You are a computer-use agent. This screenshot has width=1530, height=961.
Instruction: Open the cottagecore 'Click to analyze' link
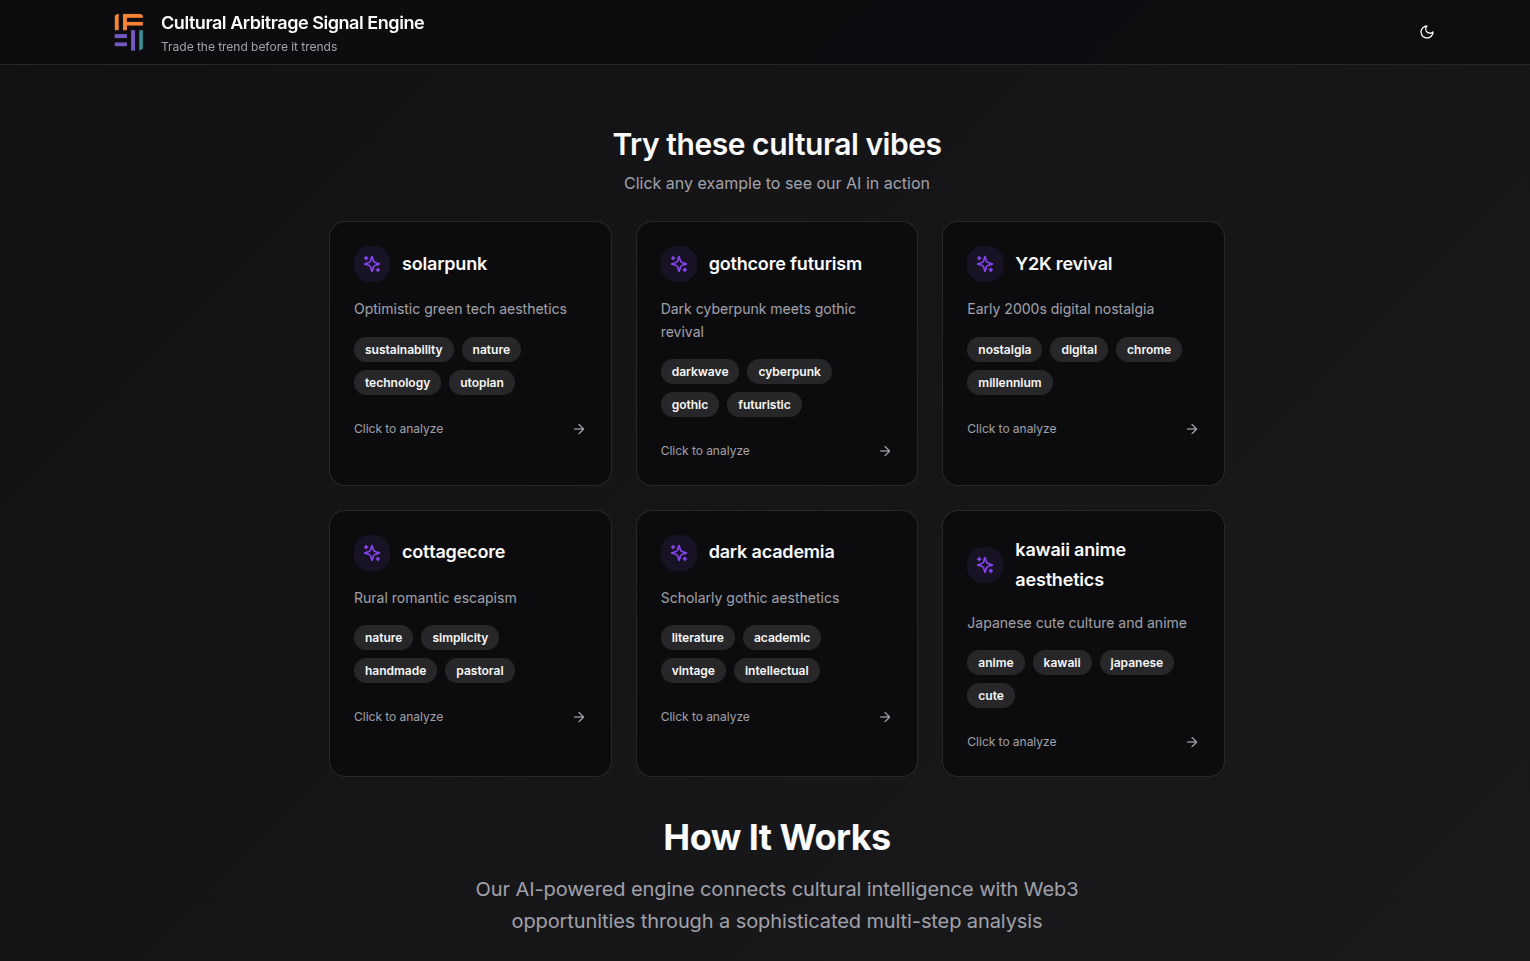pos(398,717)
